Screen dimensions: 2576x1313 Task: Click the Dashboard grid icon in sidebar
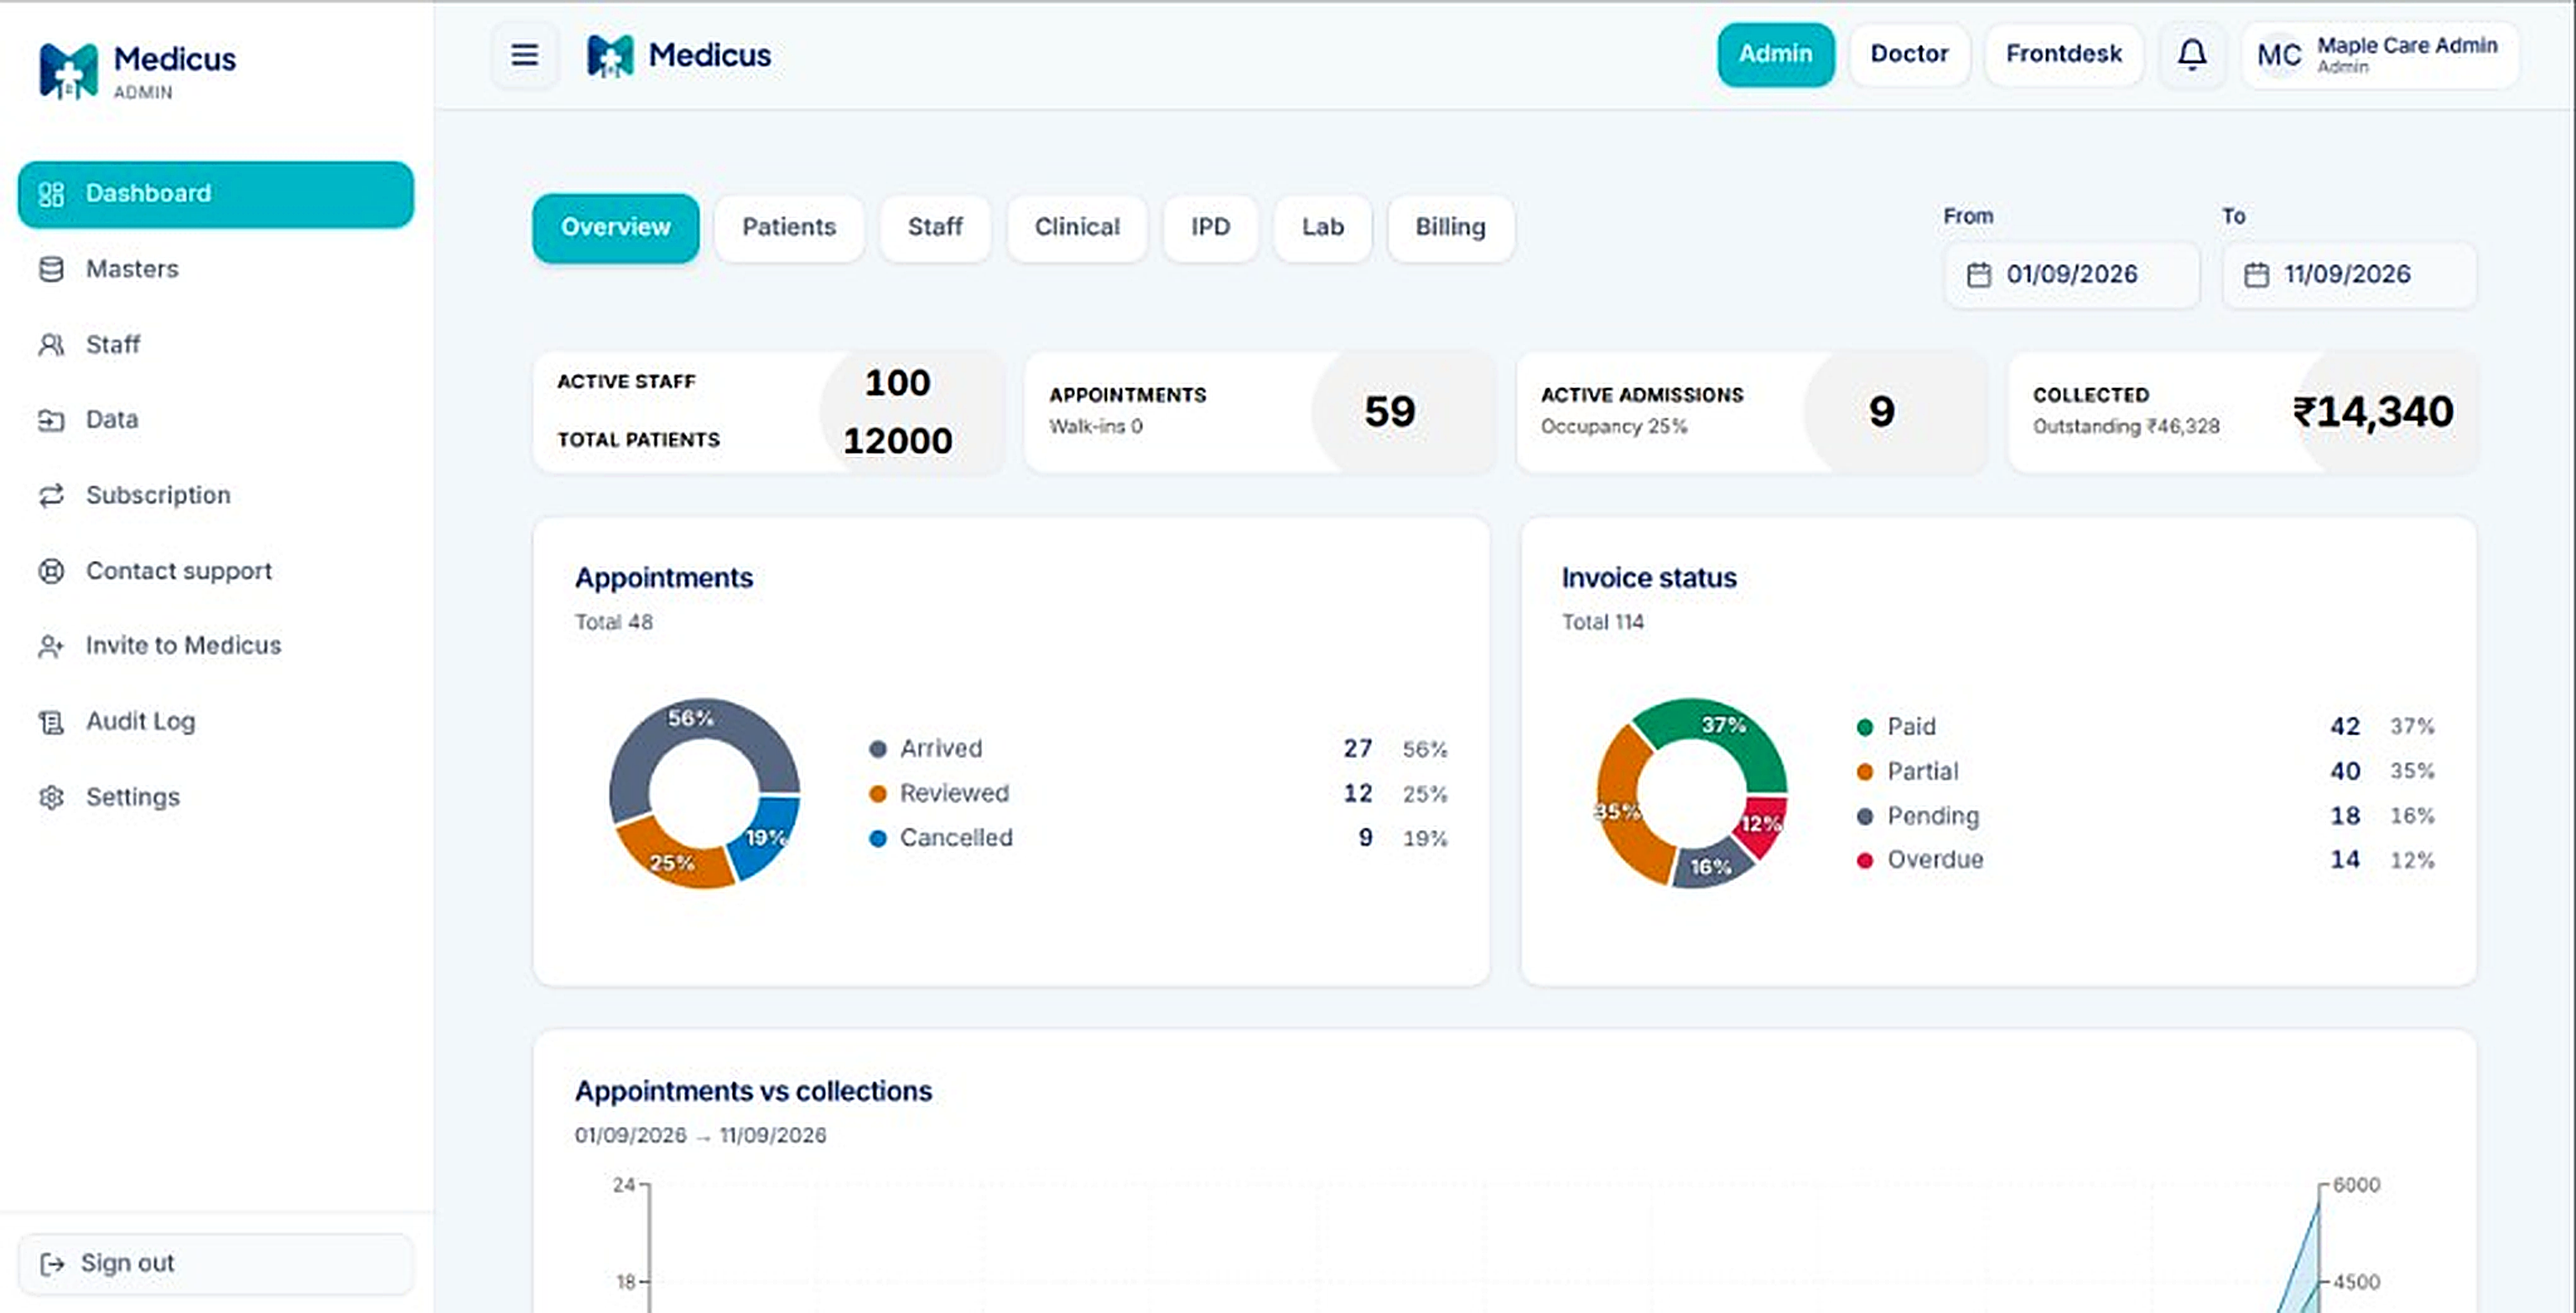click(x=51, y=194)
